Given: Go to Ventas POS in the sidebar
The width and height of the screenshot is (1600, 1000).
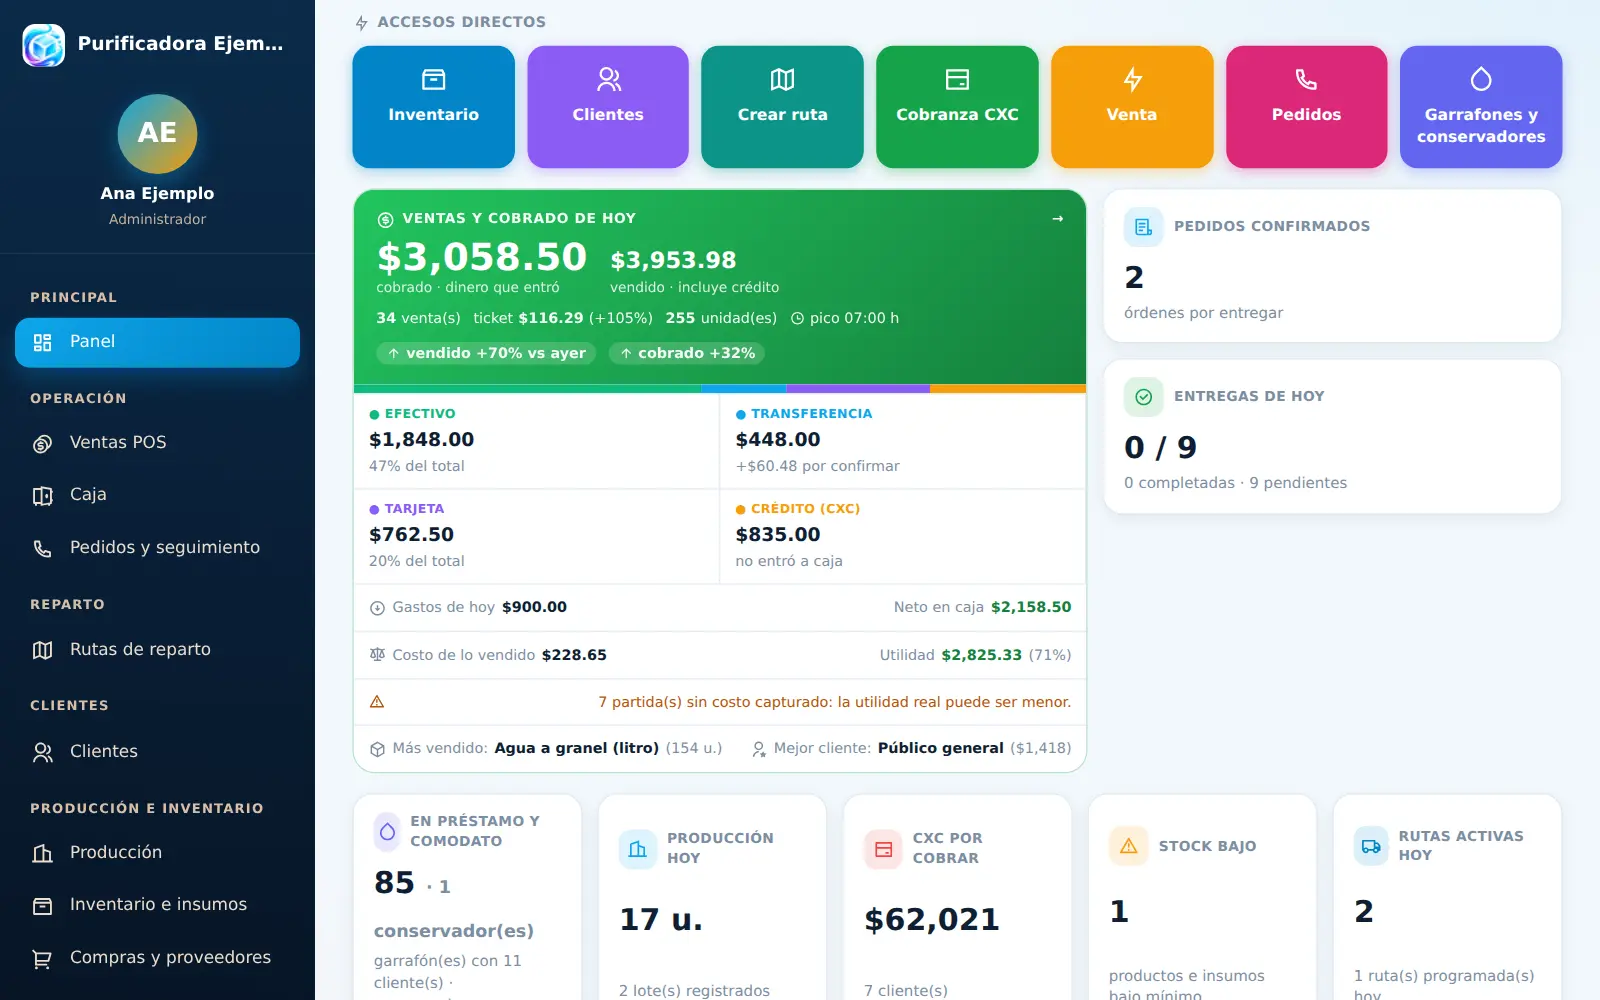Looking at the screenshot, I should [x=157, y=443].
